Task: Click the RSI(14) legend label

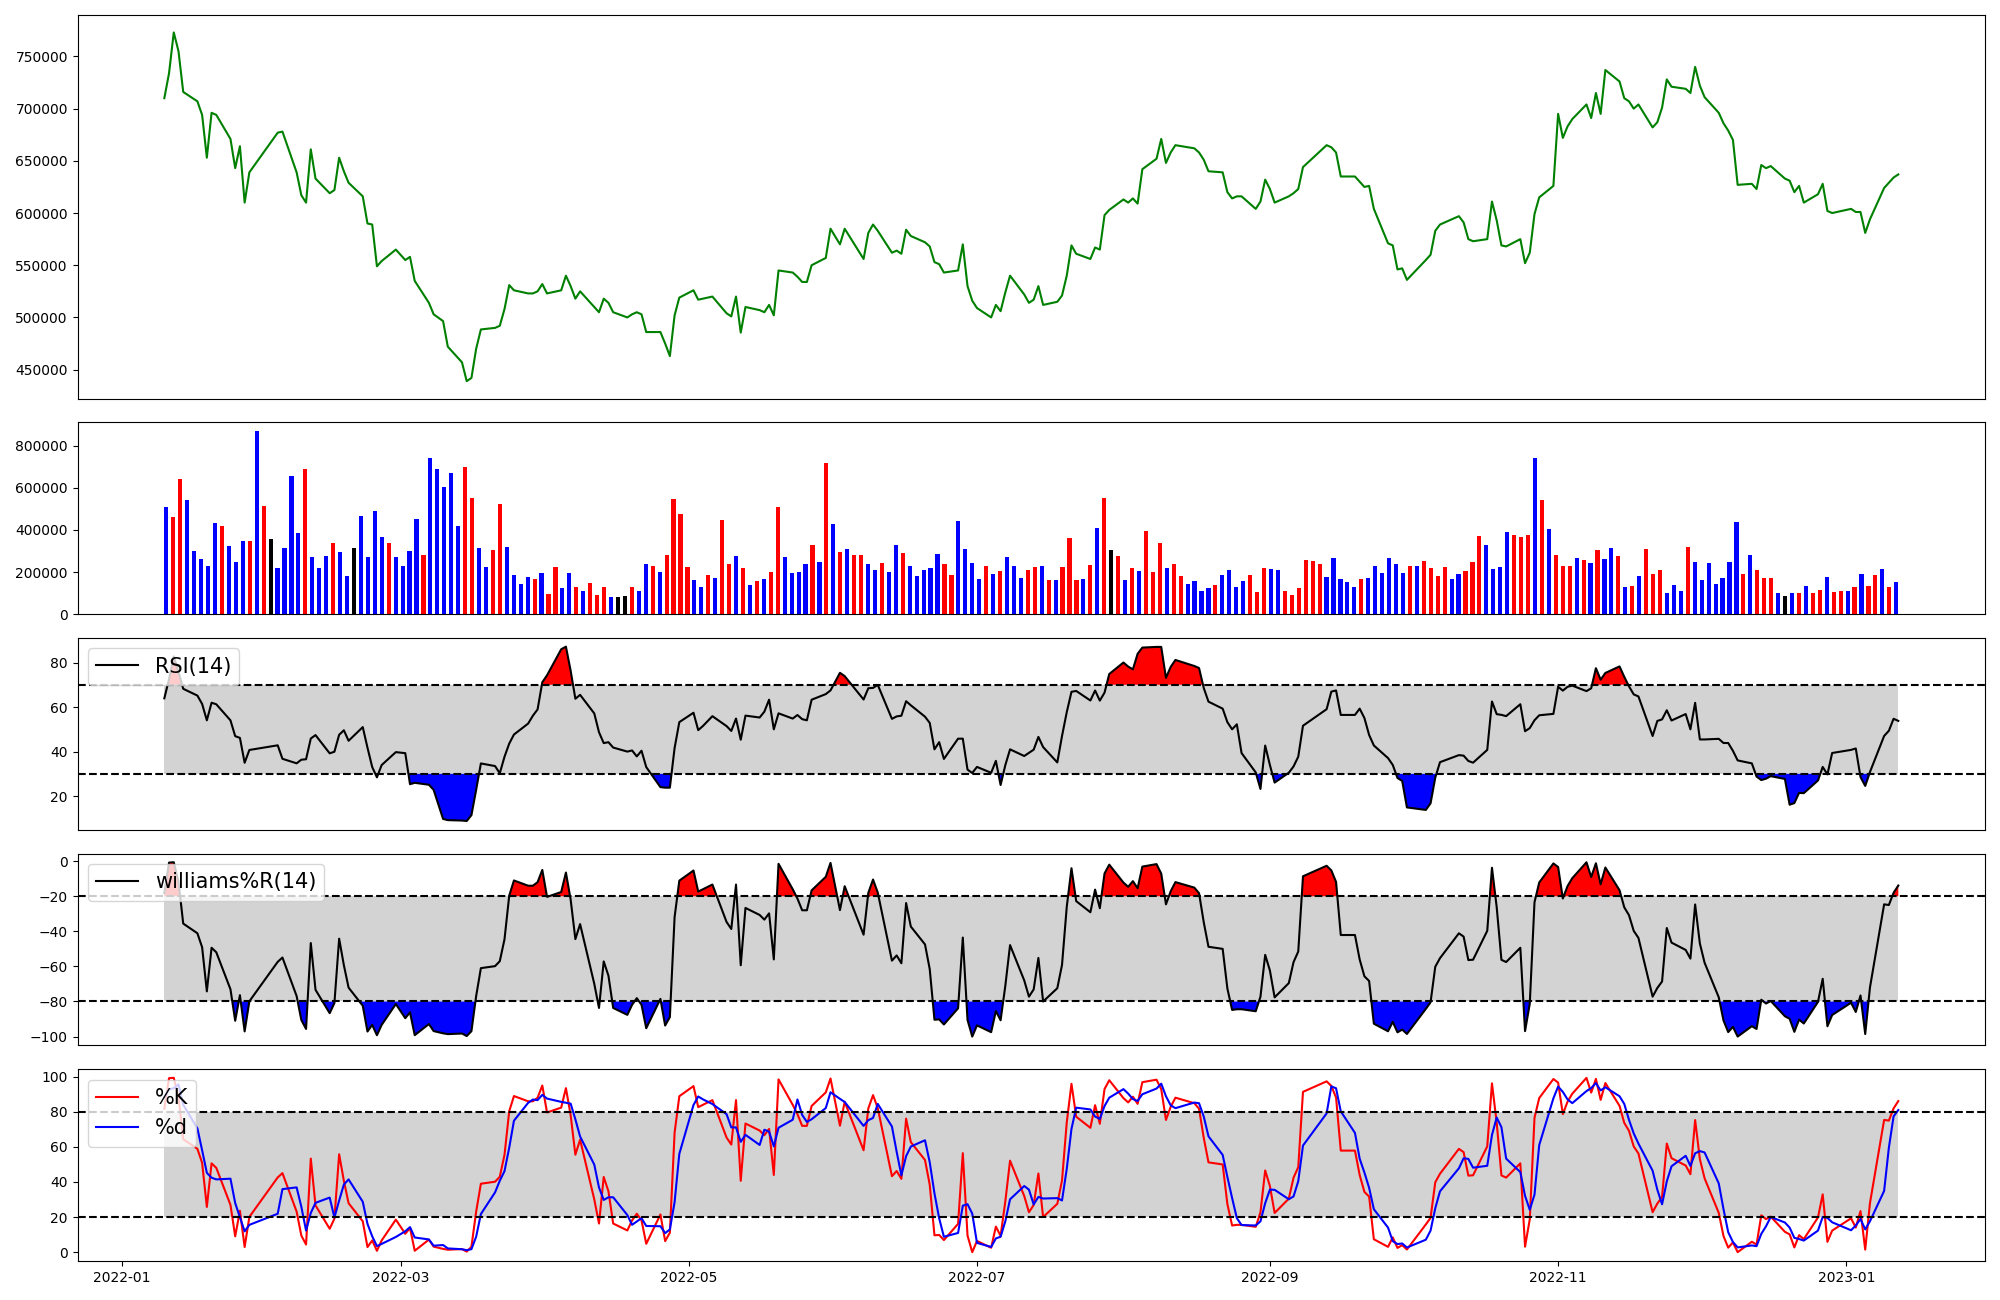Action: point(192,666)
